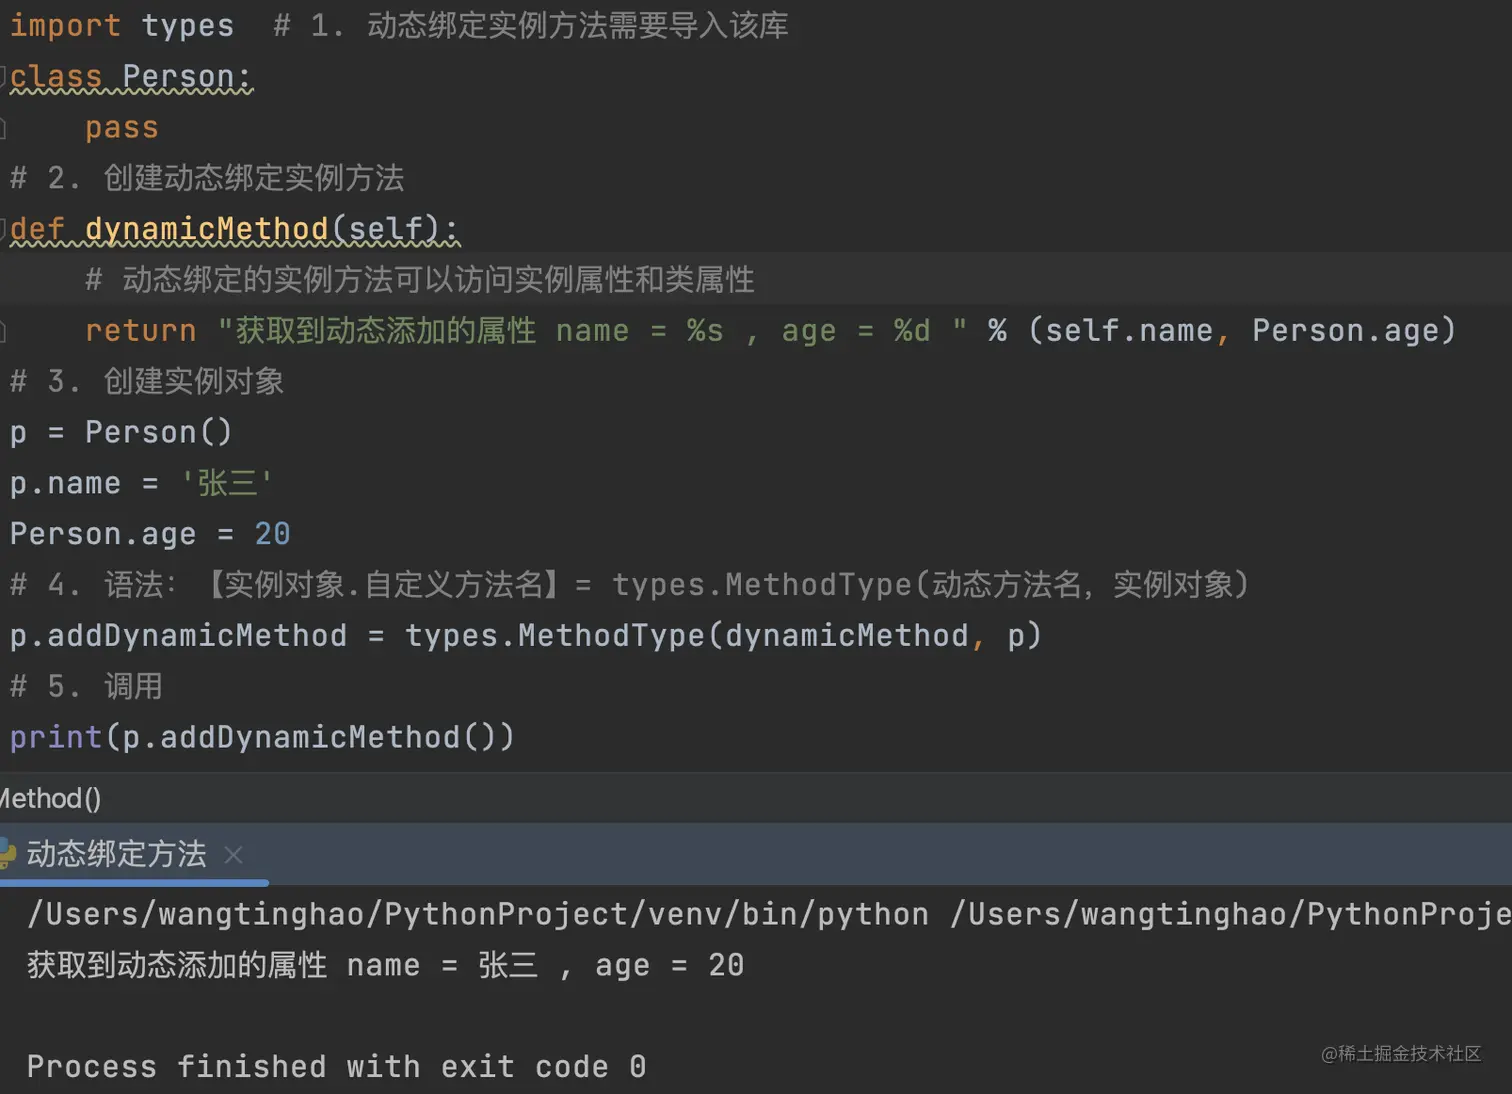This screenshot has width=1512, height=1094.
Task: Click 'def dynamicMethod(self):' definition line
Action: pyautogui.click(x=234, y=229)
